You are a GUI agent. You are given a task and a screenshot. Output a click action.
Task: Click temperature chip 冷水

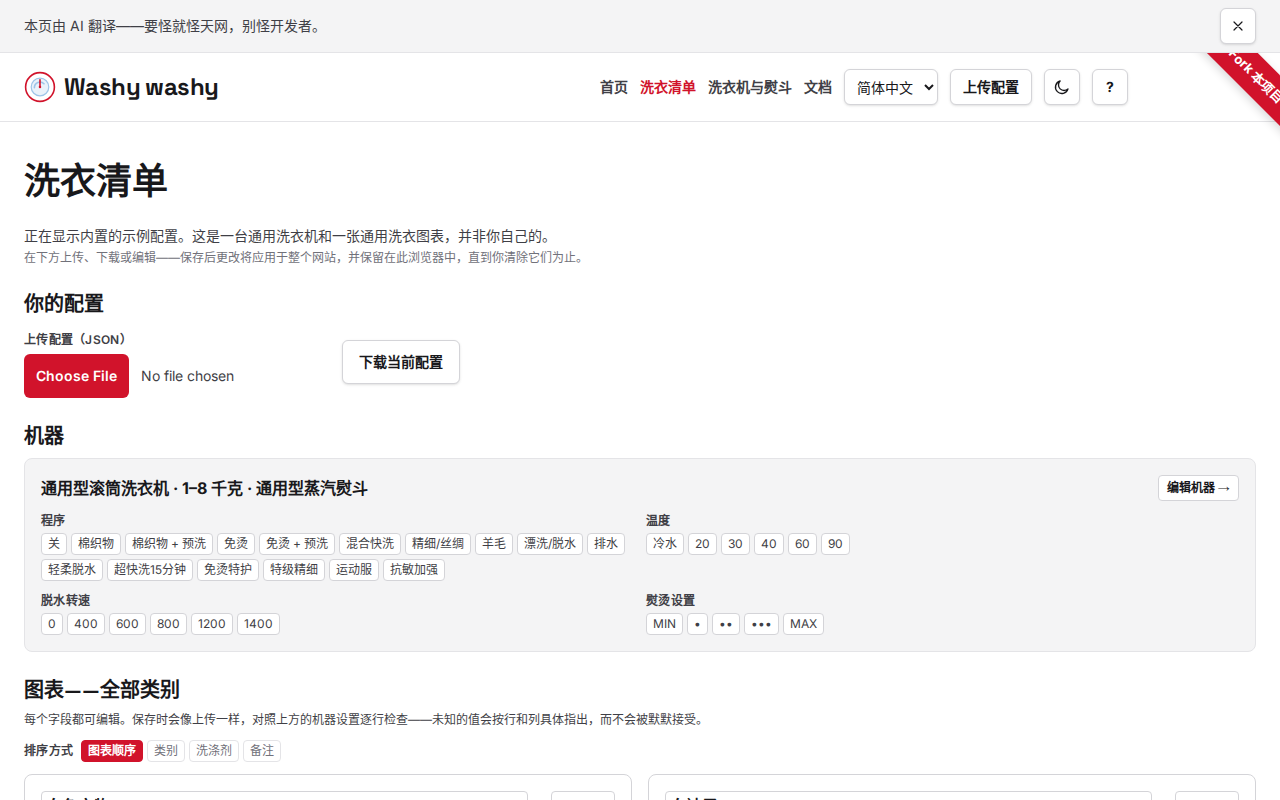point(665,544)
